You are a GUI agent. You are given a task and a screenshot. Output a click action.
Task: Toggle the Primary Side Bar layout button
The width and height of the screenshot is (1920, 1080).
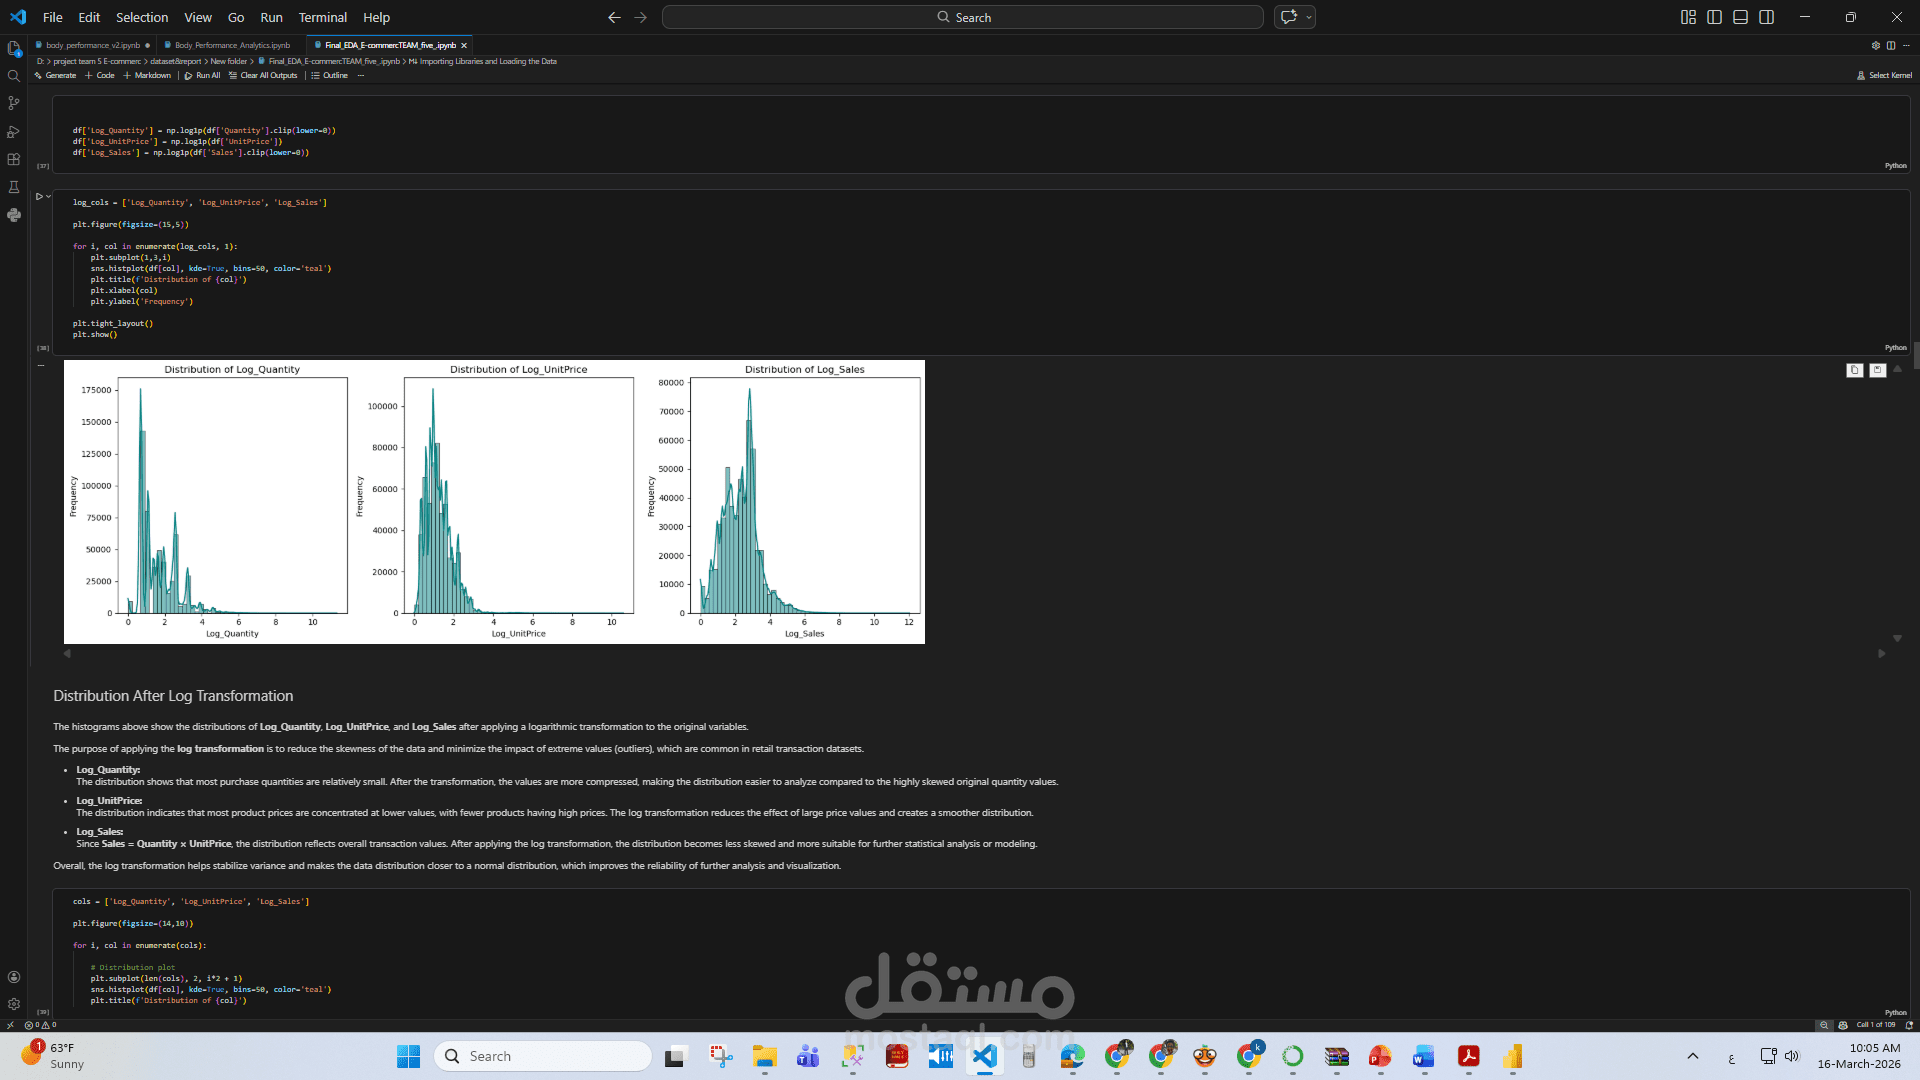pos(1714,17)
